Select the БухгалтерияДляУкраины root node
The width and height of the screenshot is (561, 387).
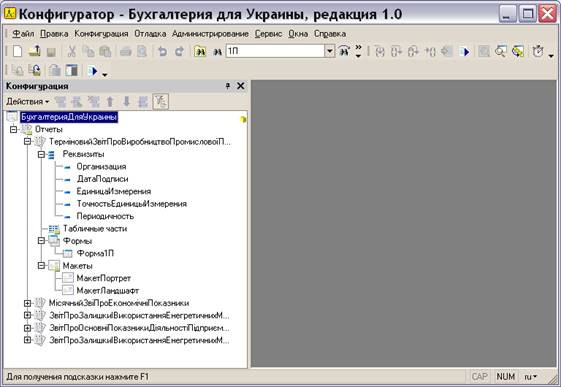click(69, 117)
